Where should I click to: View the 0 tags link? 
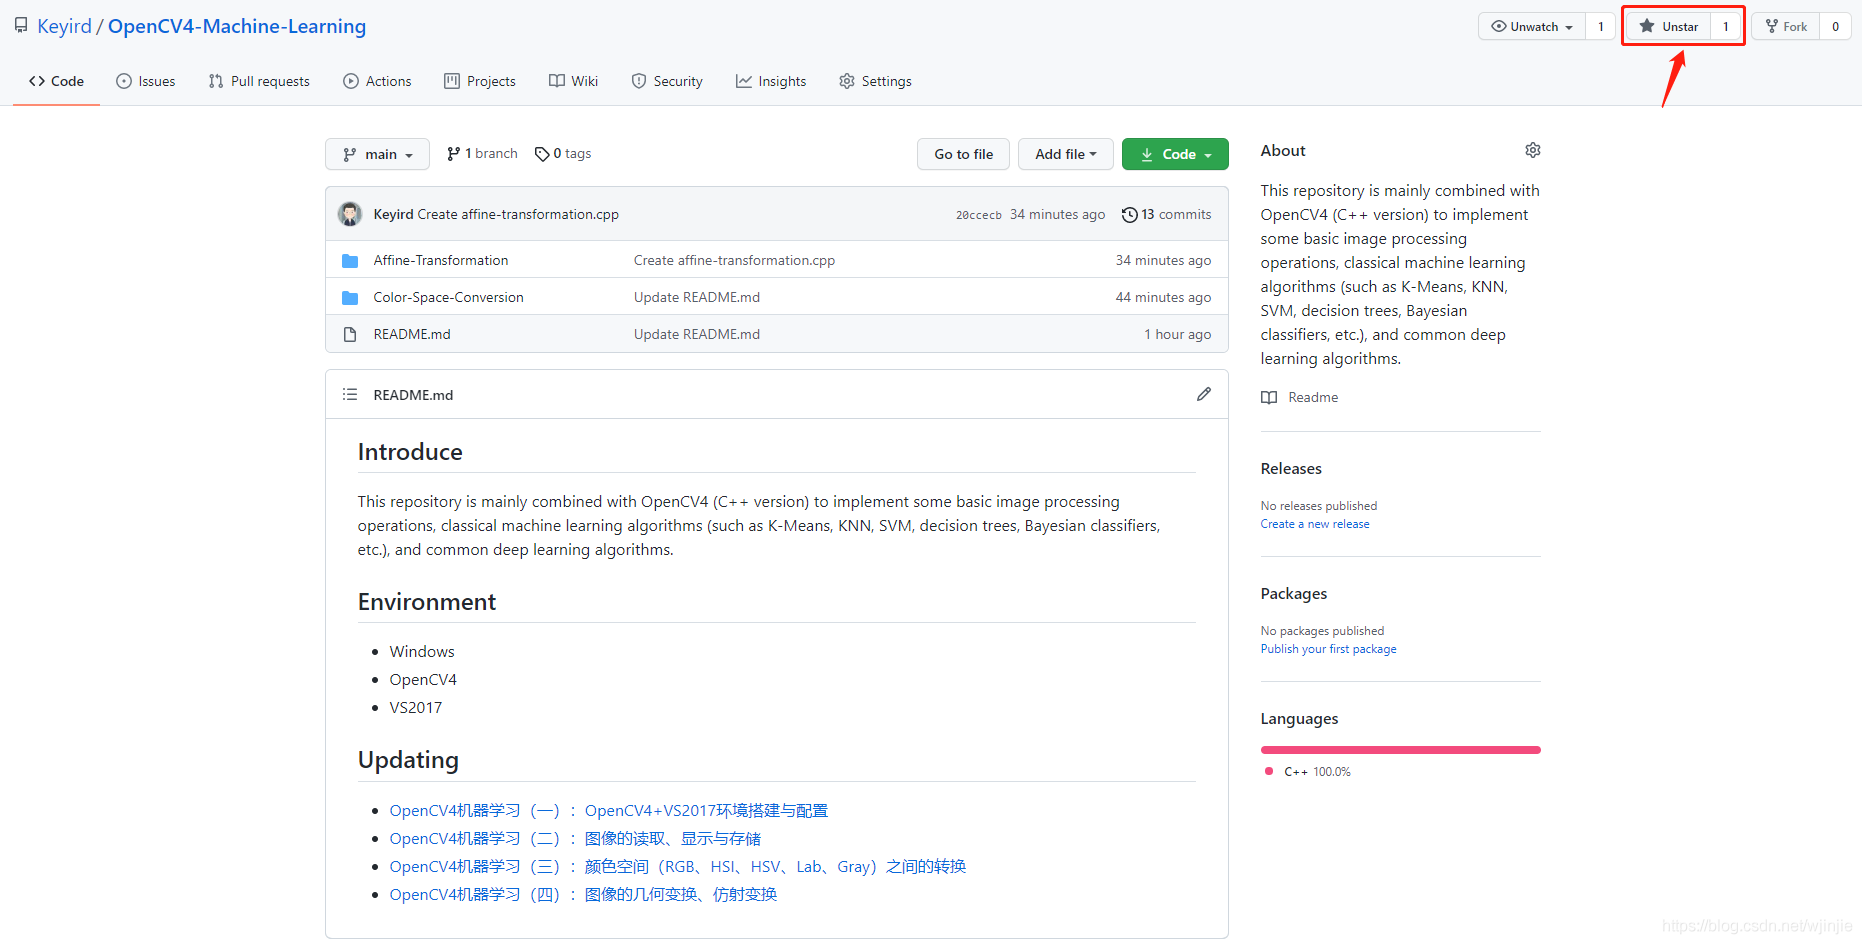point(563,153)
